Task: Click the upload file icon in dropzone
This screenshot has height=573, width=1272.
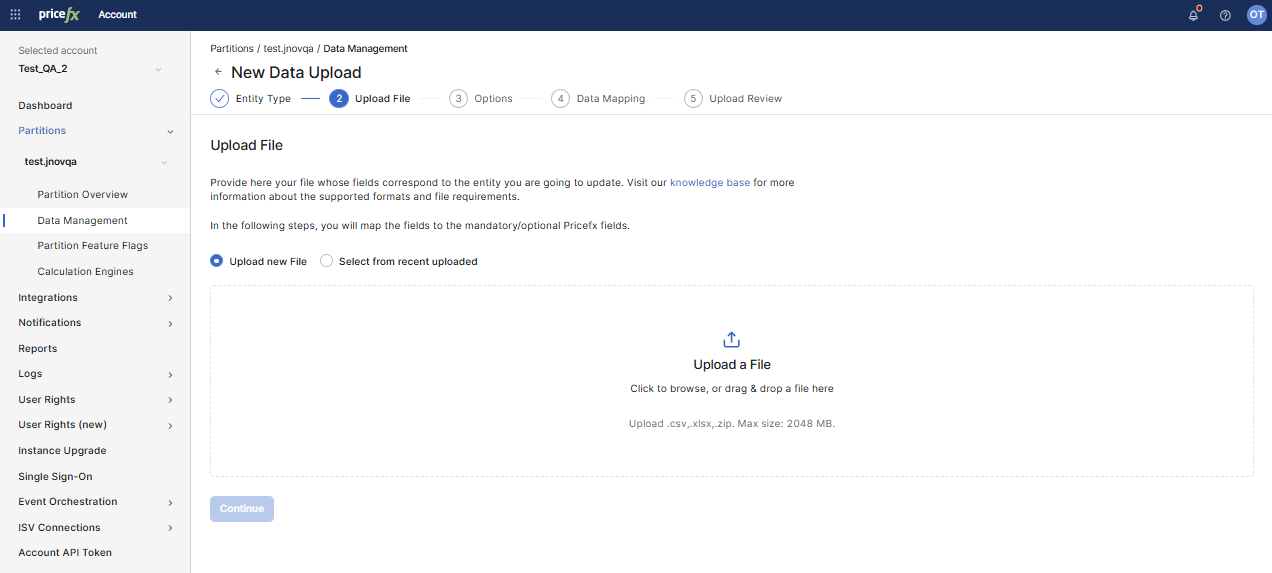Action: 731,340
